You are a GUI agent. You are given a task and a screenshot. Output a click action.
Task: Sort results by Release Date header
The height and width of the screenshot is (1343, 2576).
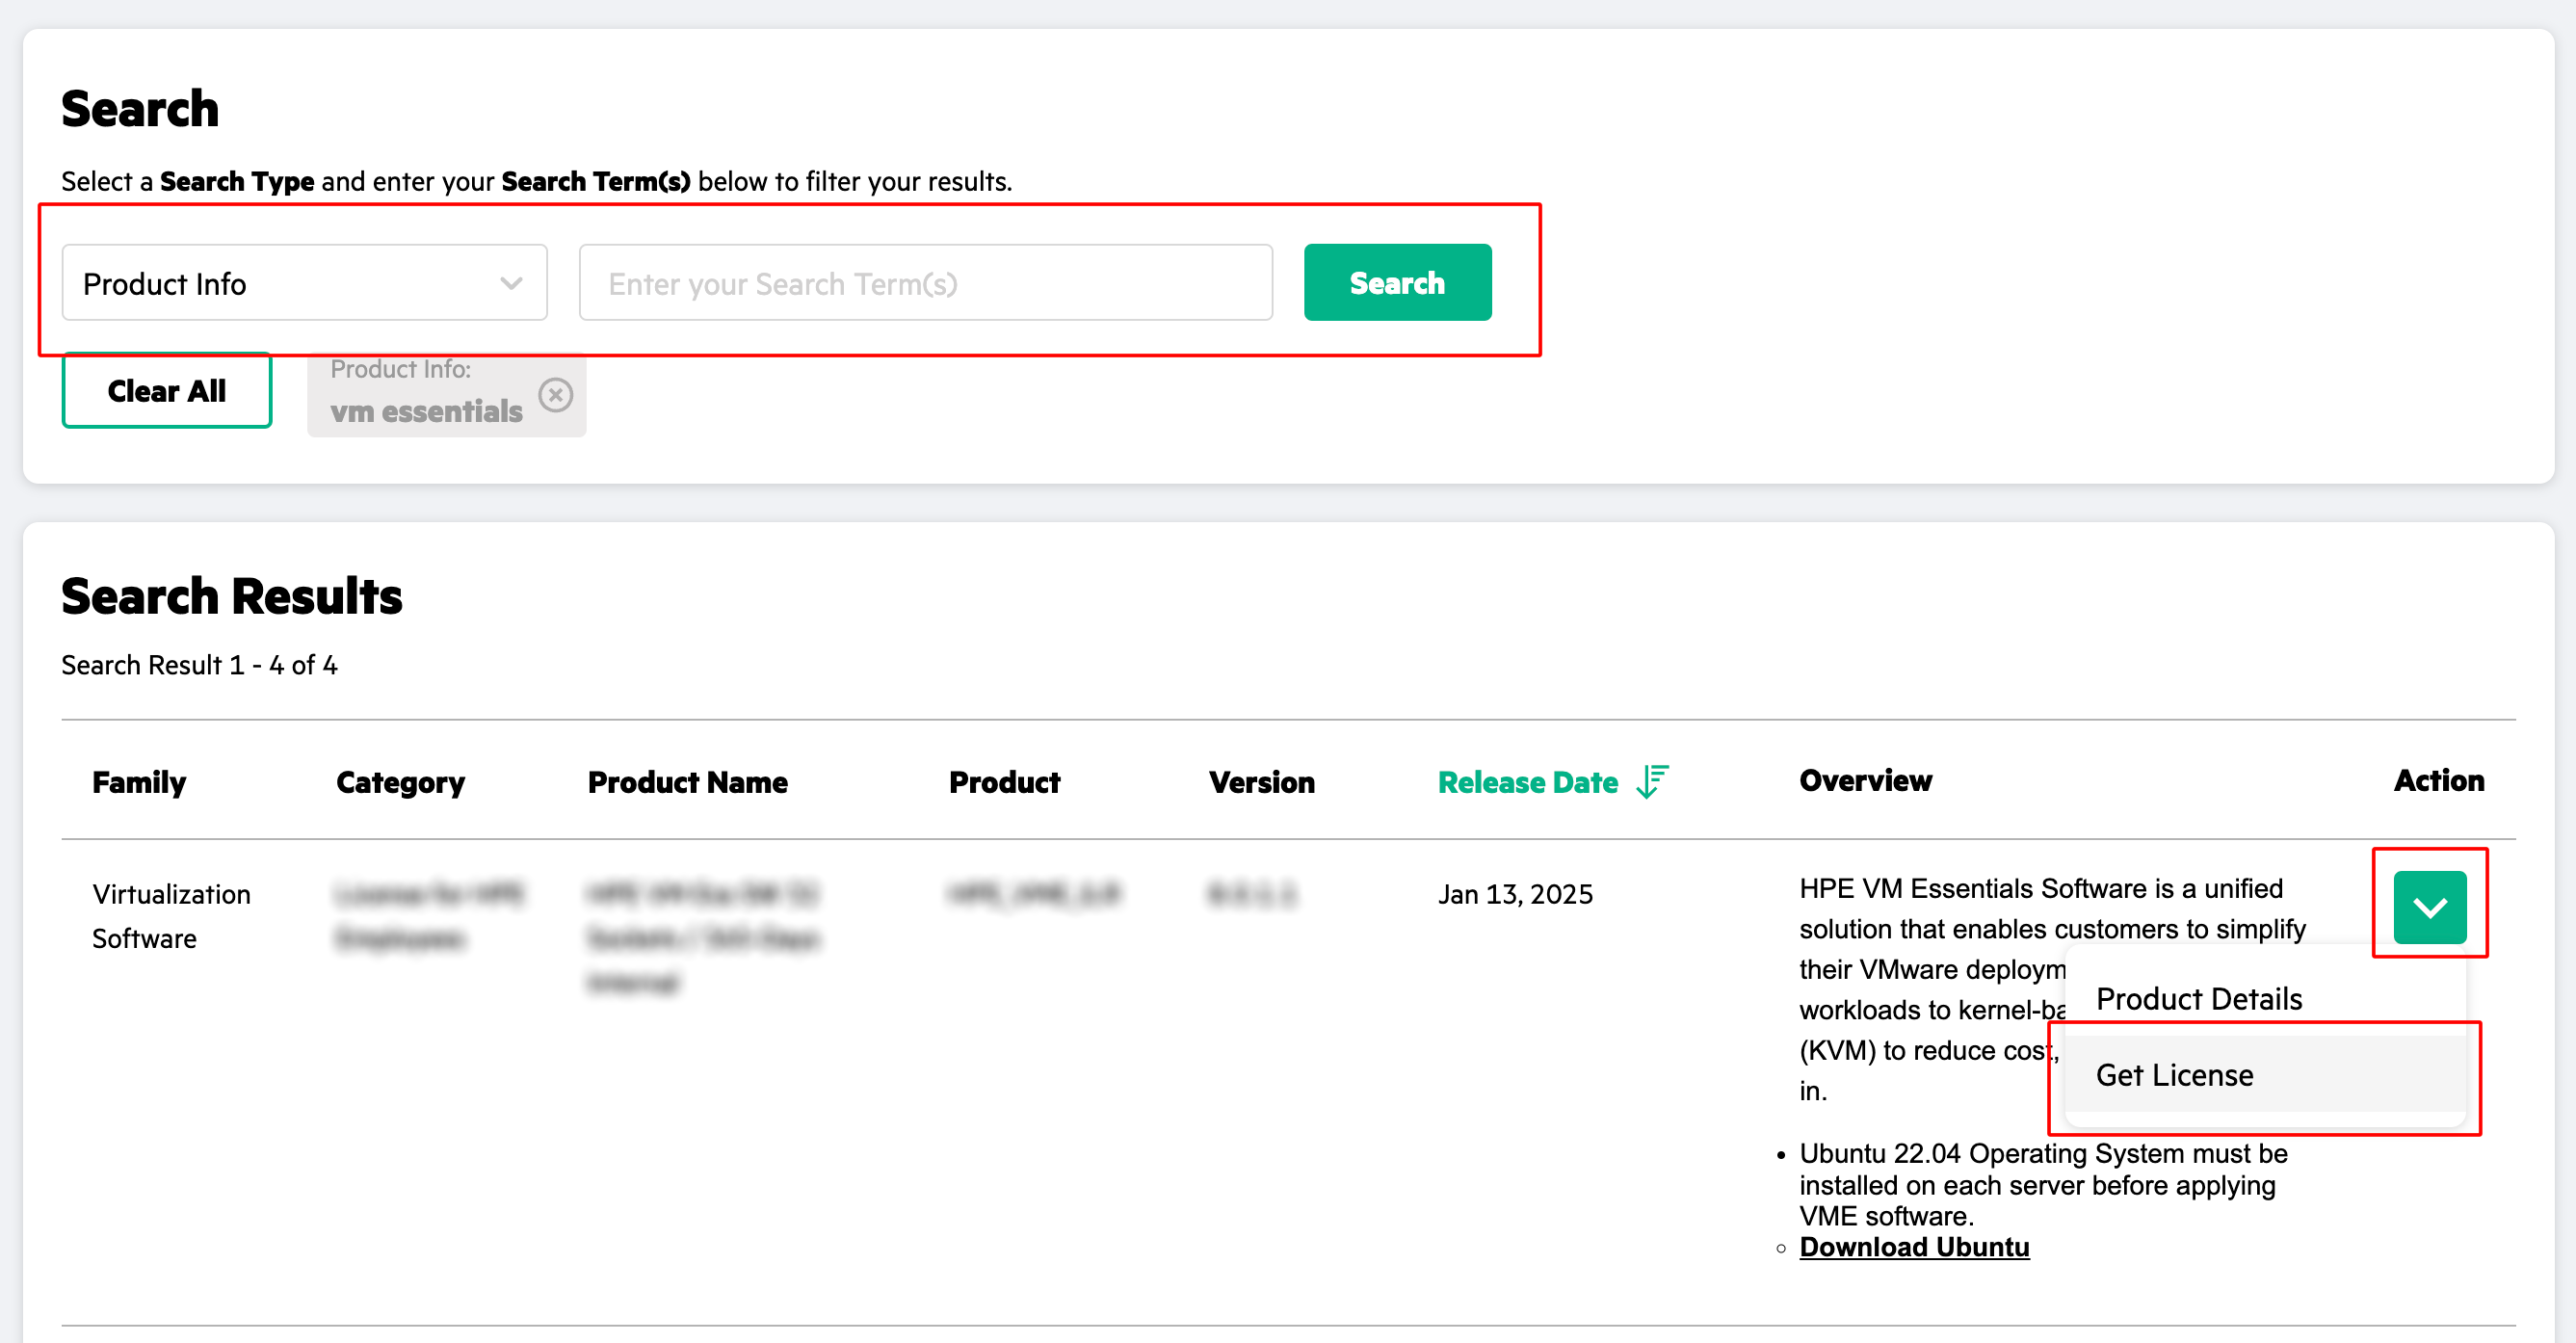click(x=1527, y=782)
